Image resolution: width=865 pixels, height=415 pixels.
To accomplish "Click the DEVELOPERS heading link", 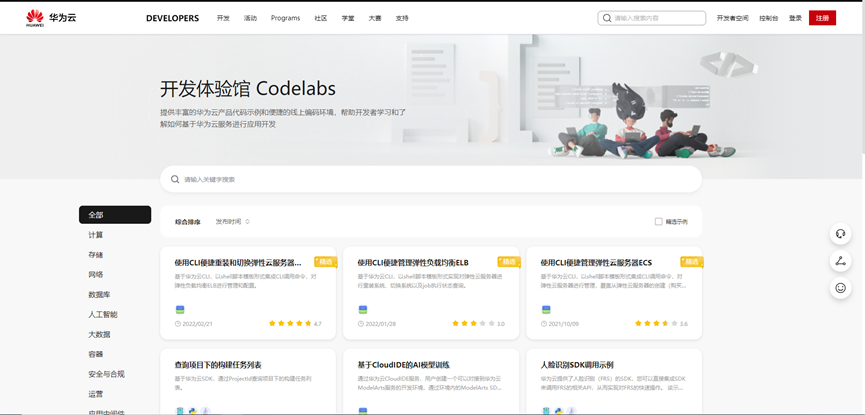I will coord(172,18).
